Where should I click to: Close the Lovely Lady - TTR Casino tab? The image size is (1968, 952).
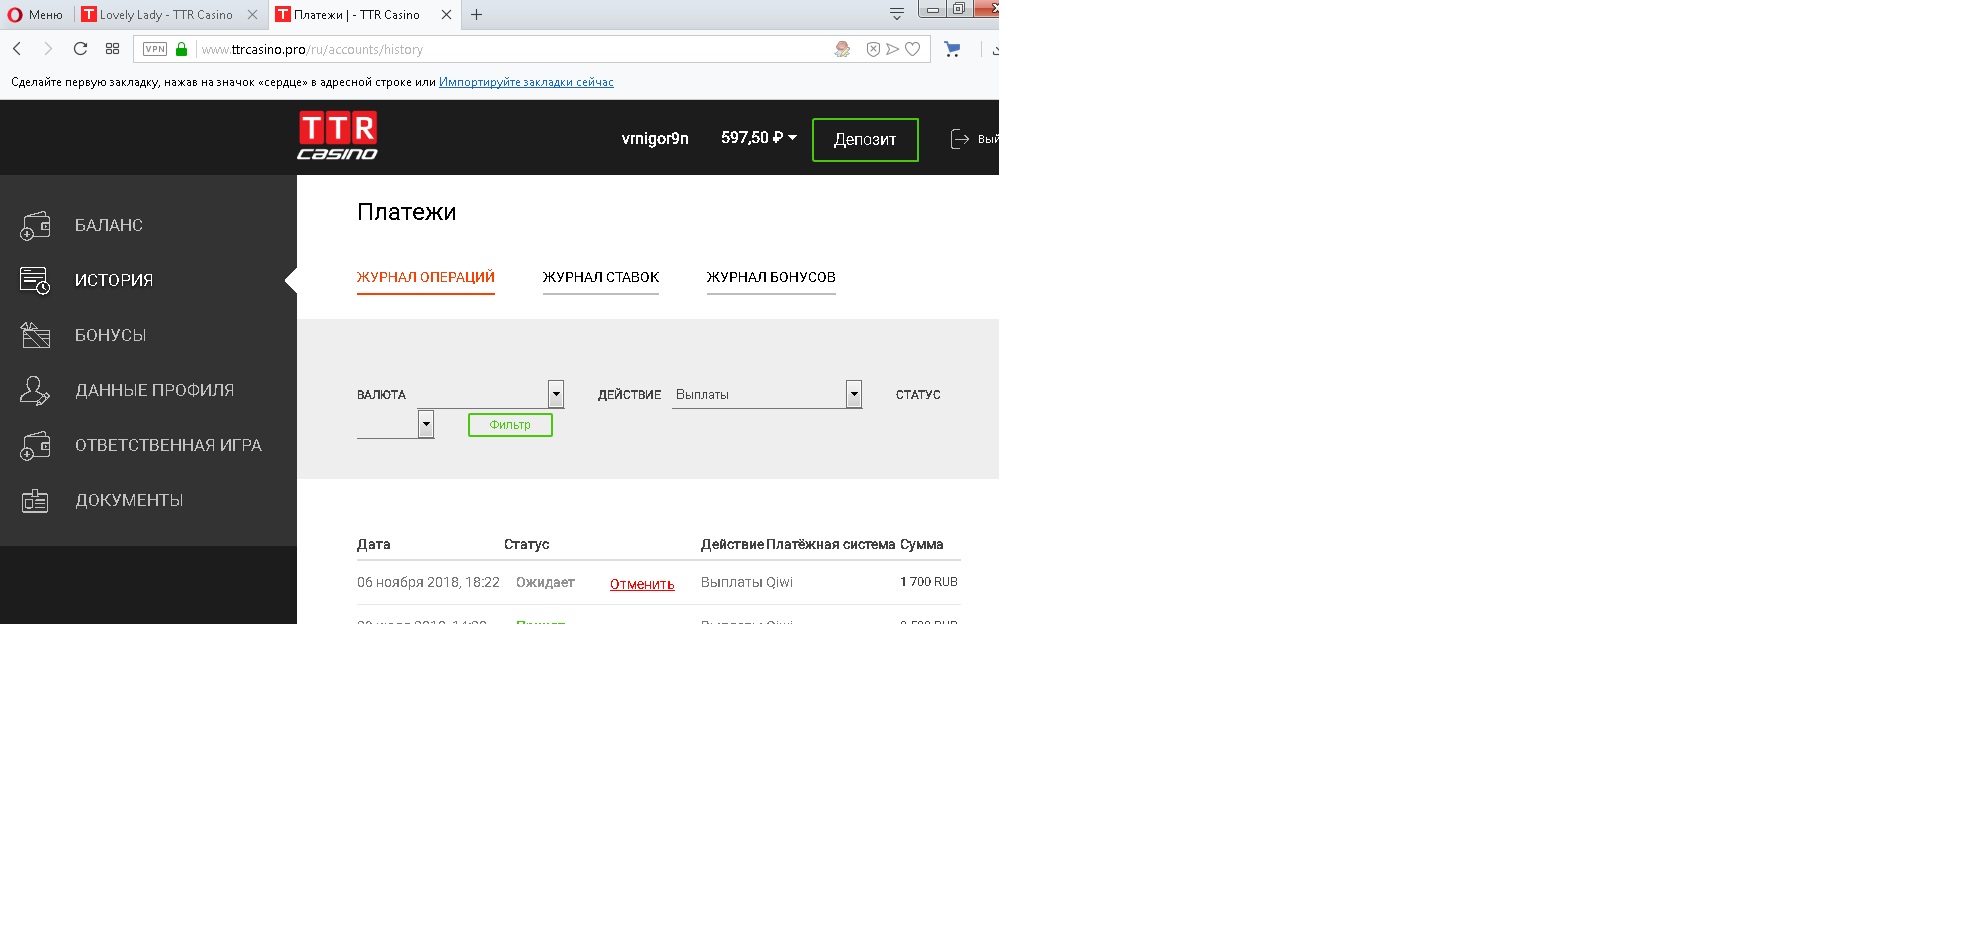click(252, 15)
